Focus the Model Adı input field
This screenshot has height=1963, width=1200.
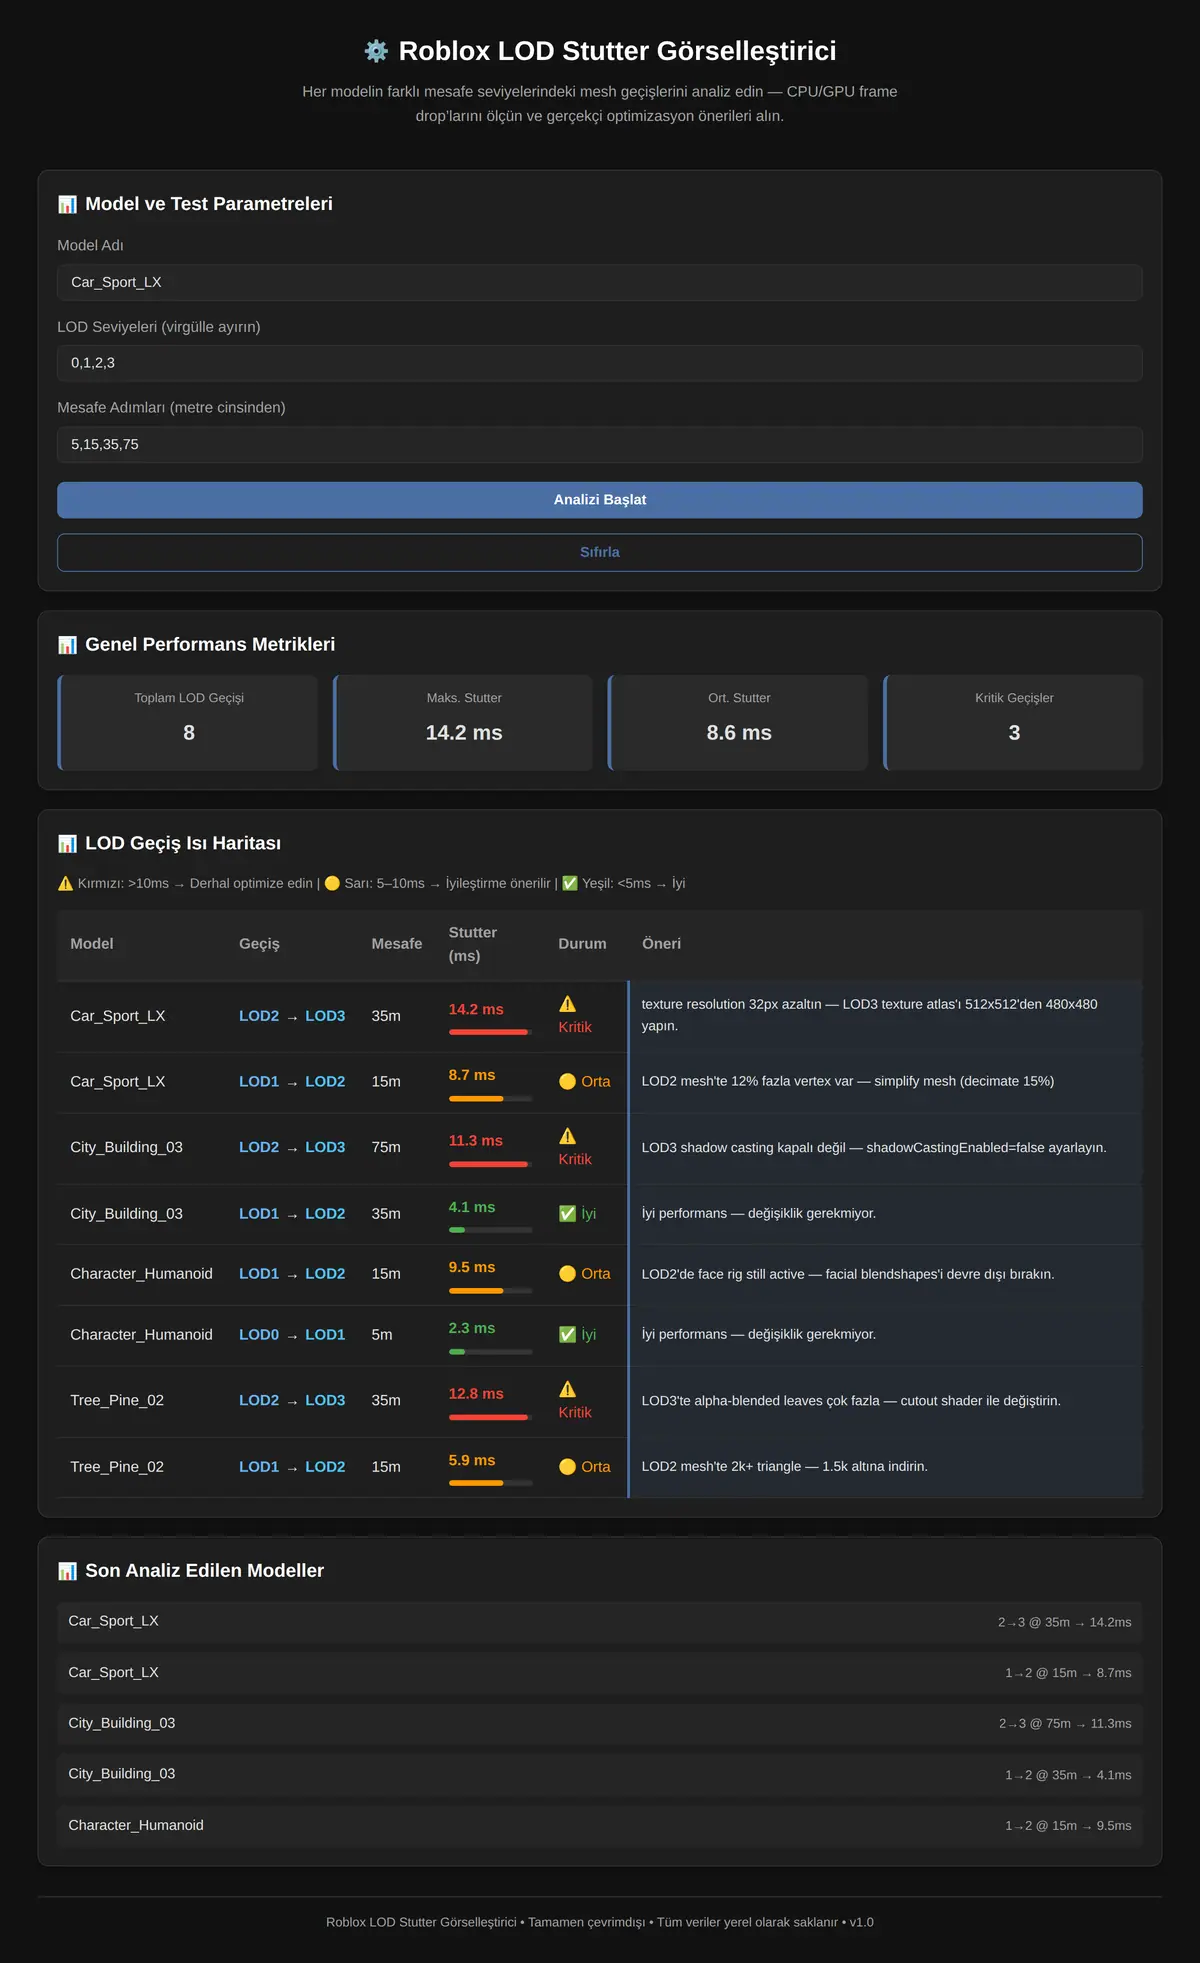coord(600,282)
